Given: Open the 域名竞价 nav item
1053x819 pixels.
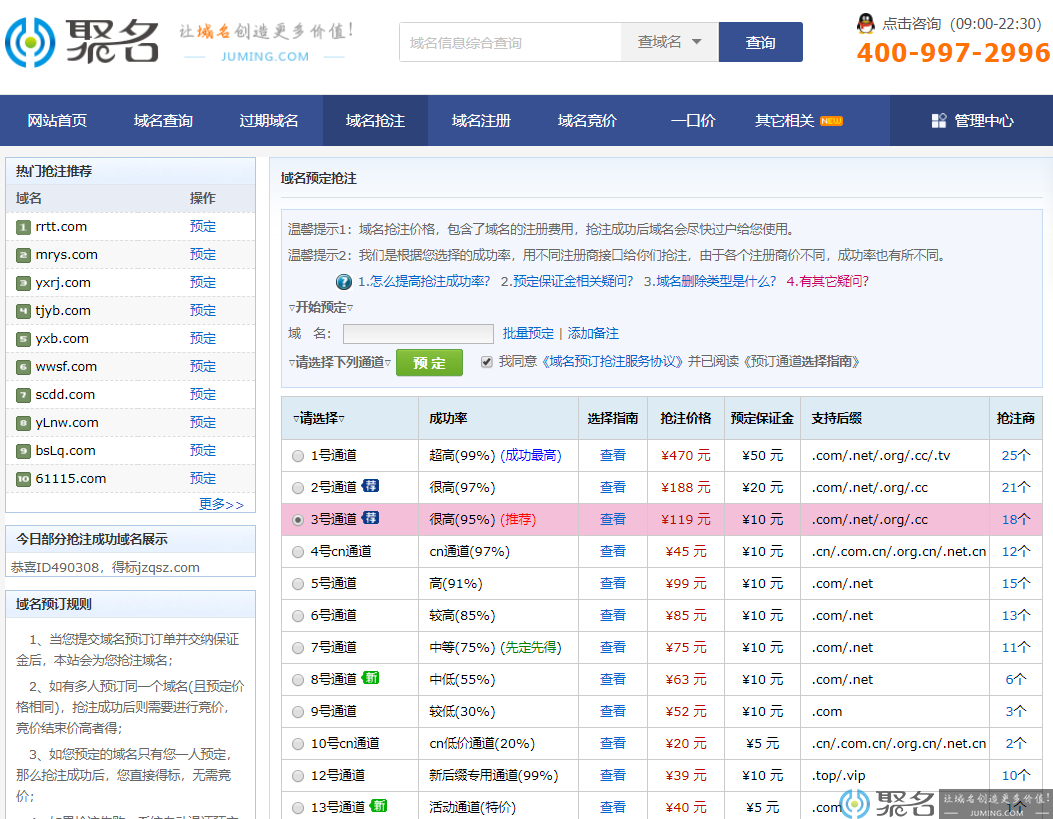Looking at the screenshot, I should [x=587, y=121].
